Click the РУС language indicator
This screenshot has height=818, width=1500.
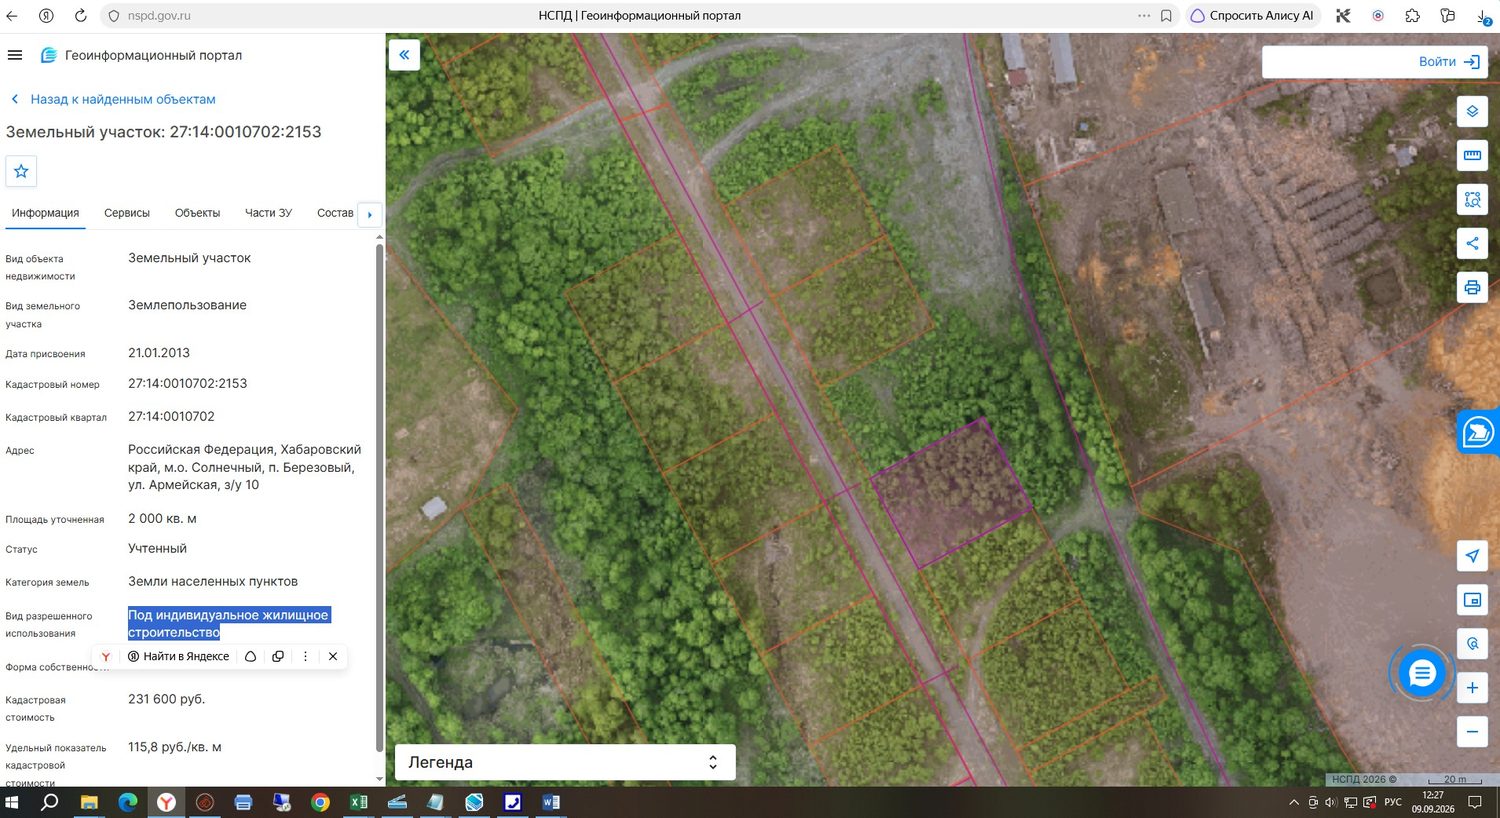coord(1393,802)
